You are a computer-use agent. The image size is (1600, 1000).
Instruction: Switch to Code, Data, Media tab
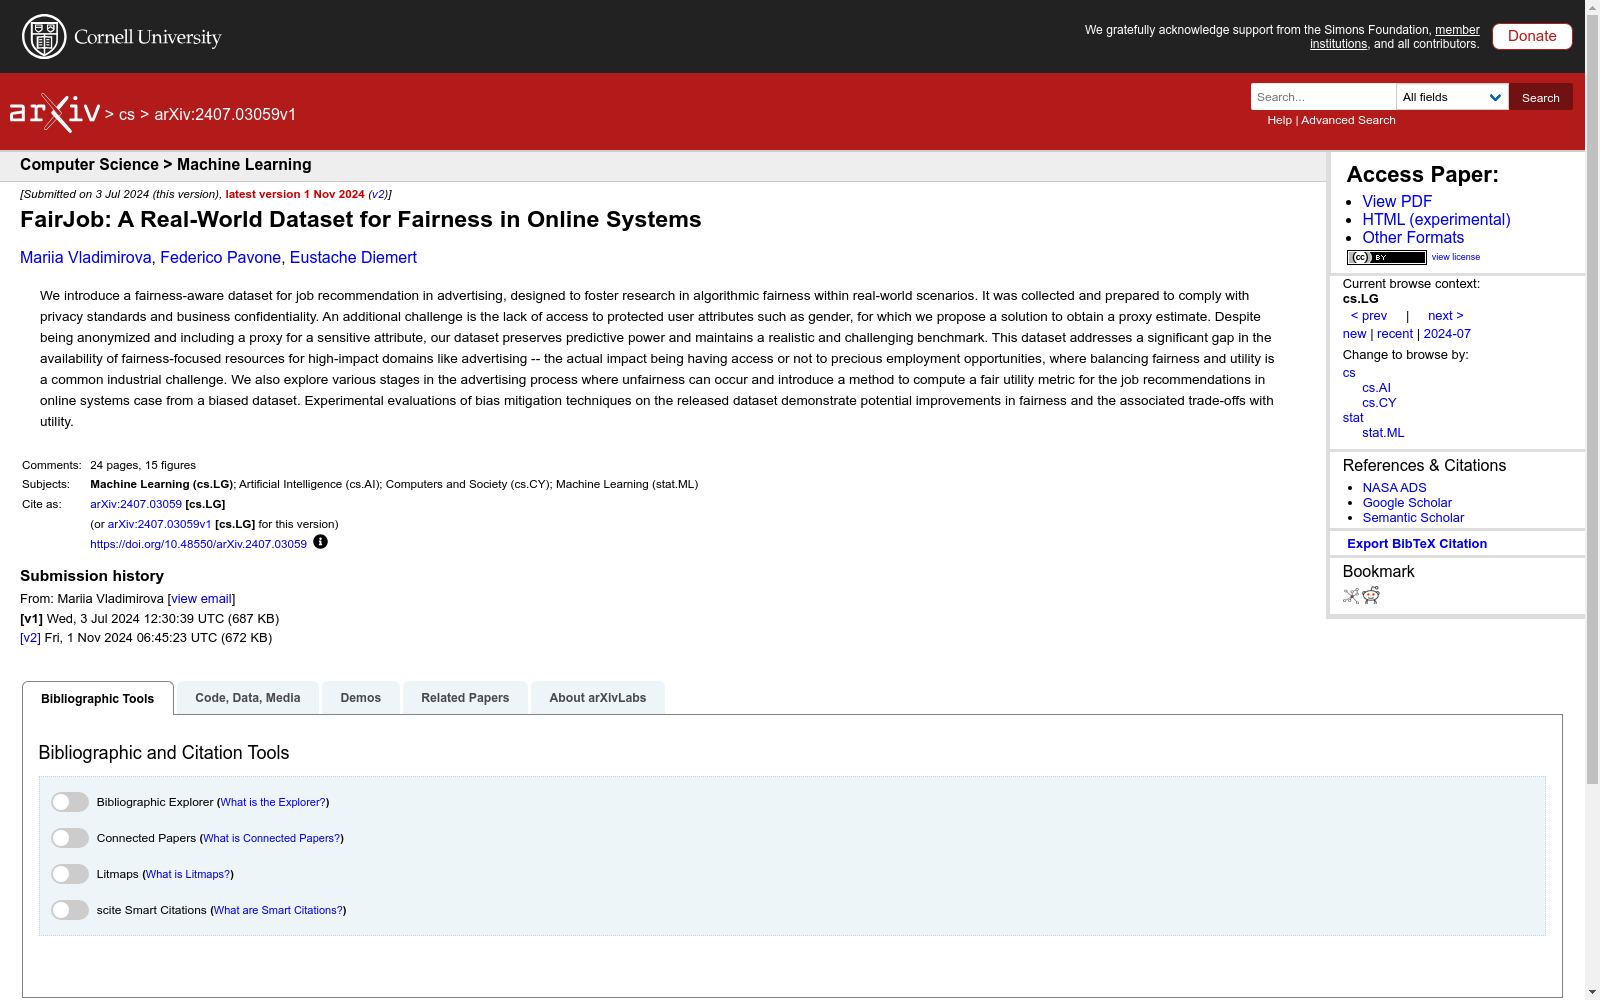pyautogui.click(x=248, y=698)
